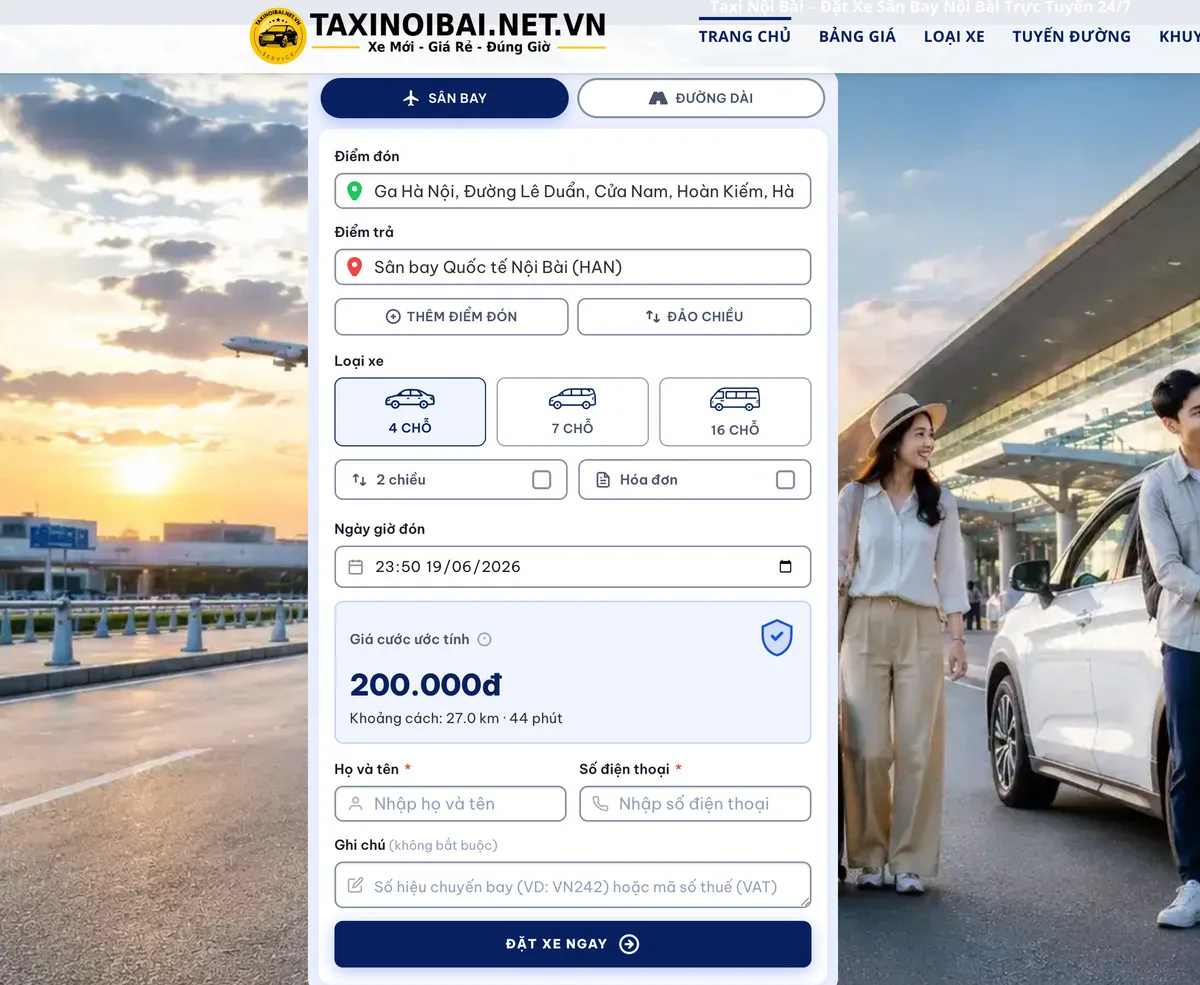Click the 7-seat MPV car icon
This screenshot has height=985, width=1200.
572,399
